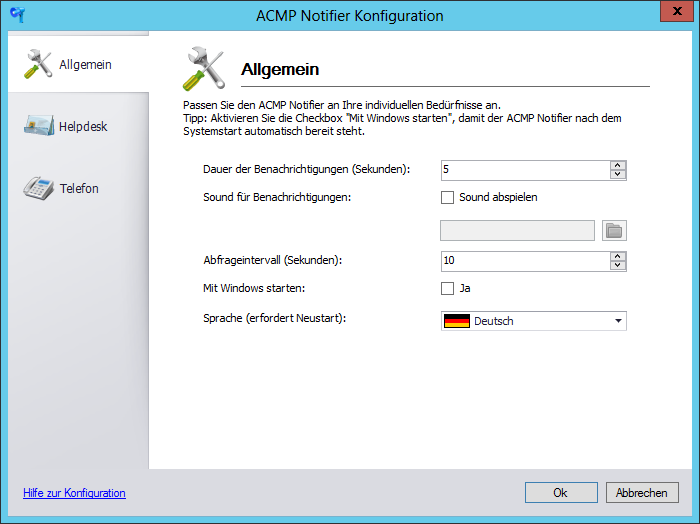The height and width of the screenshot is (524, 700).
Task: Close the ACMP Notifier Konfiguration window
Action: (677, 11)
